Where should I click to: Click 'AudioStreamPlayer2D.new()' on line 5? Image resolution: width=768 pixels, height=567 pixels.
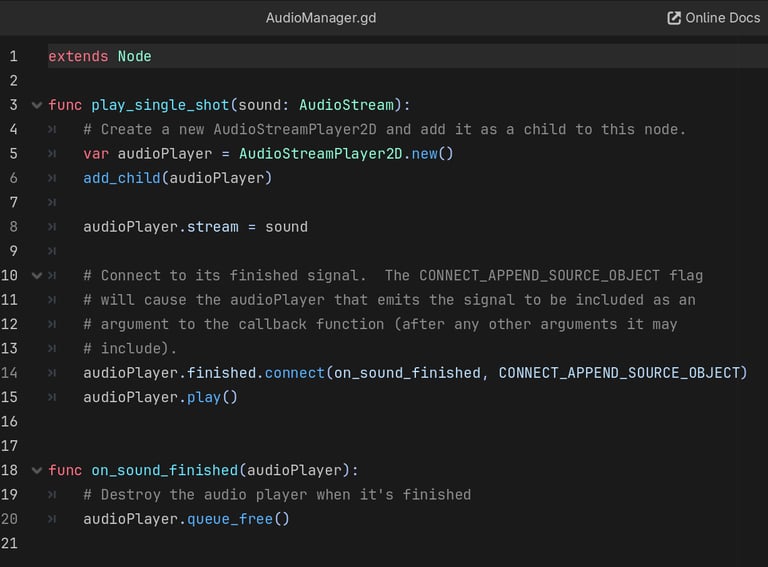coord(346,154)
